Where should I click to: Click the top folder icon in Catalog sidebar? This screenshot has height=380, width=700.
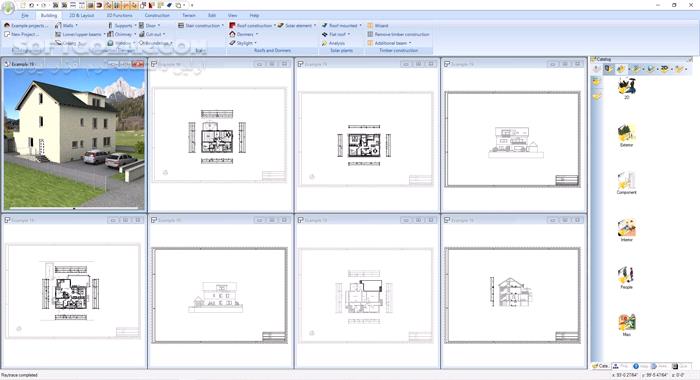point(596,82)
